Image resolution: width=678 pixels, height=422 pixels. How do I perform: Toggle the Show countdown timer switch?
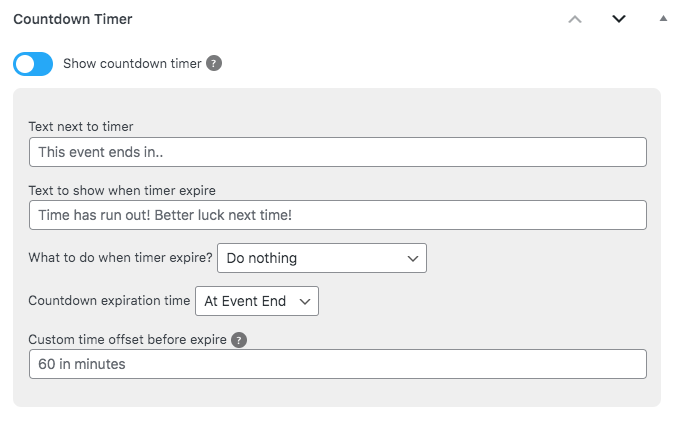click(x=33, y=64)
